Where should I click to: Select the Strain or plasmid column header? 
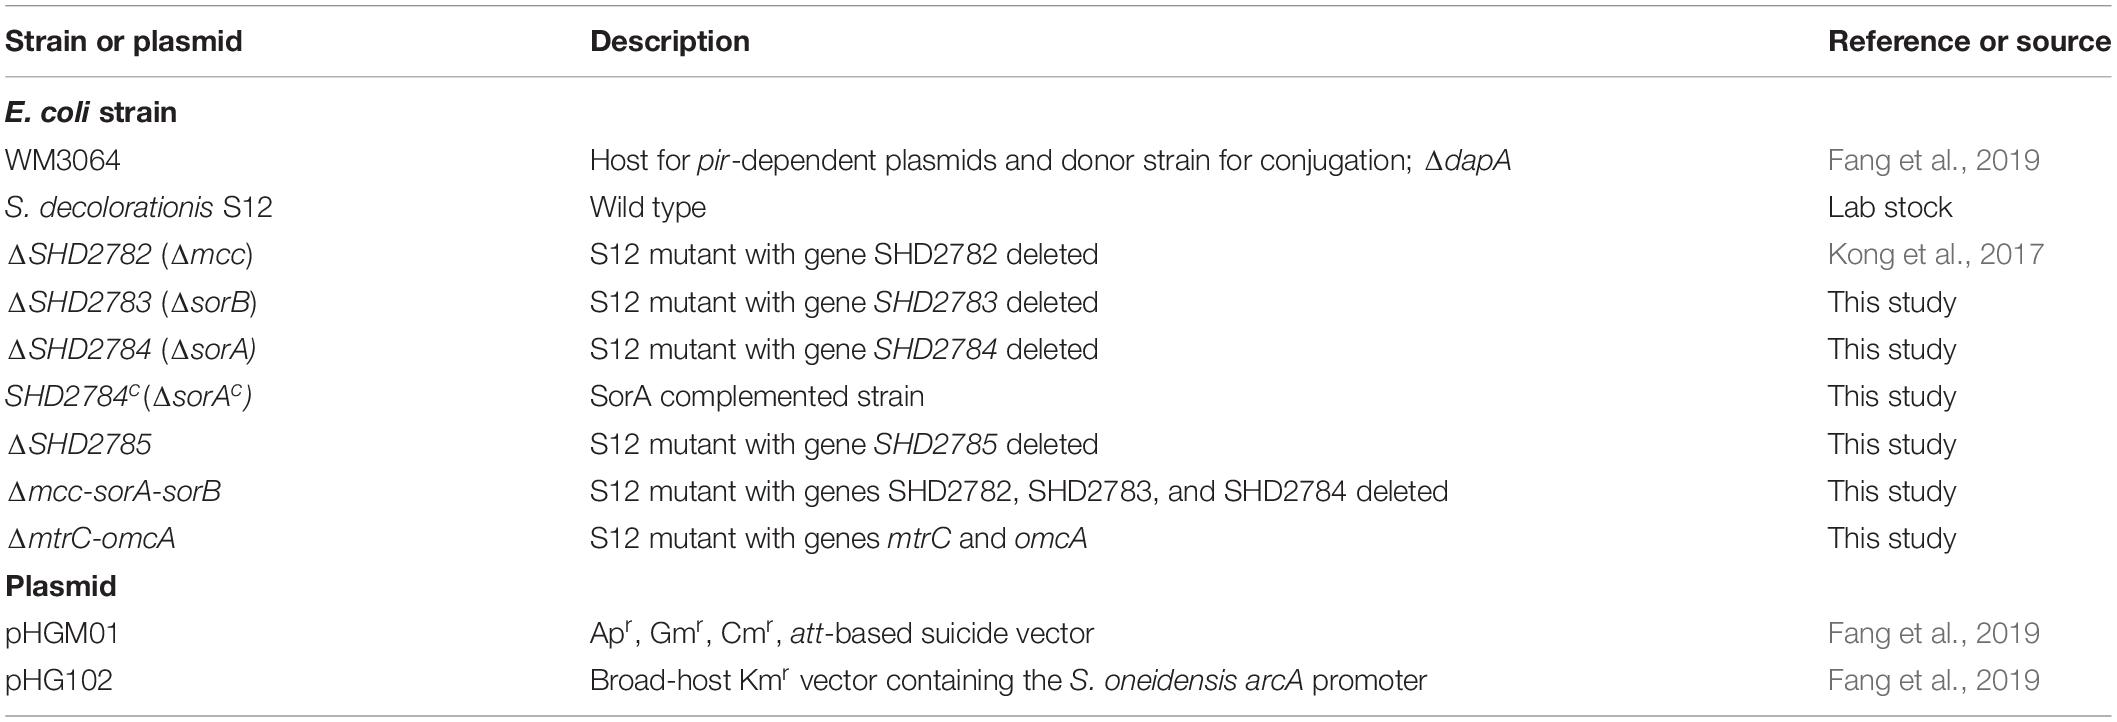pyautogui.click(x=124, y=41)
